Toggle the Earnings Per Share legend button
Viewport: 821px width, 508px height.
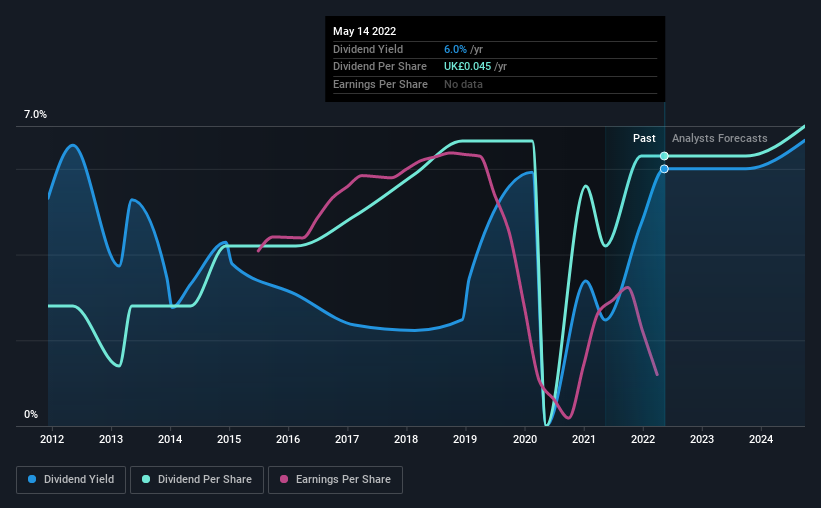coord(335,480)
